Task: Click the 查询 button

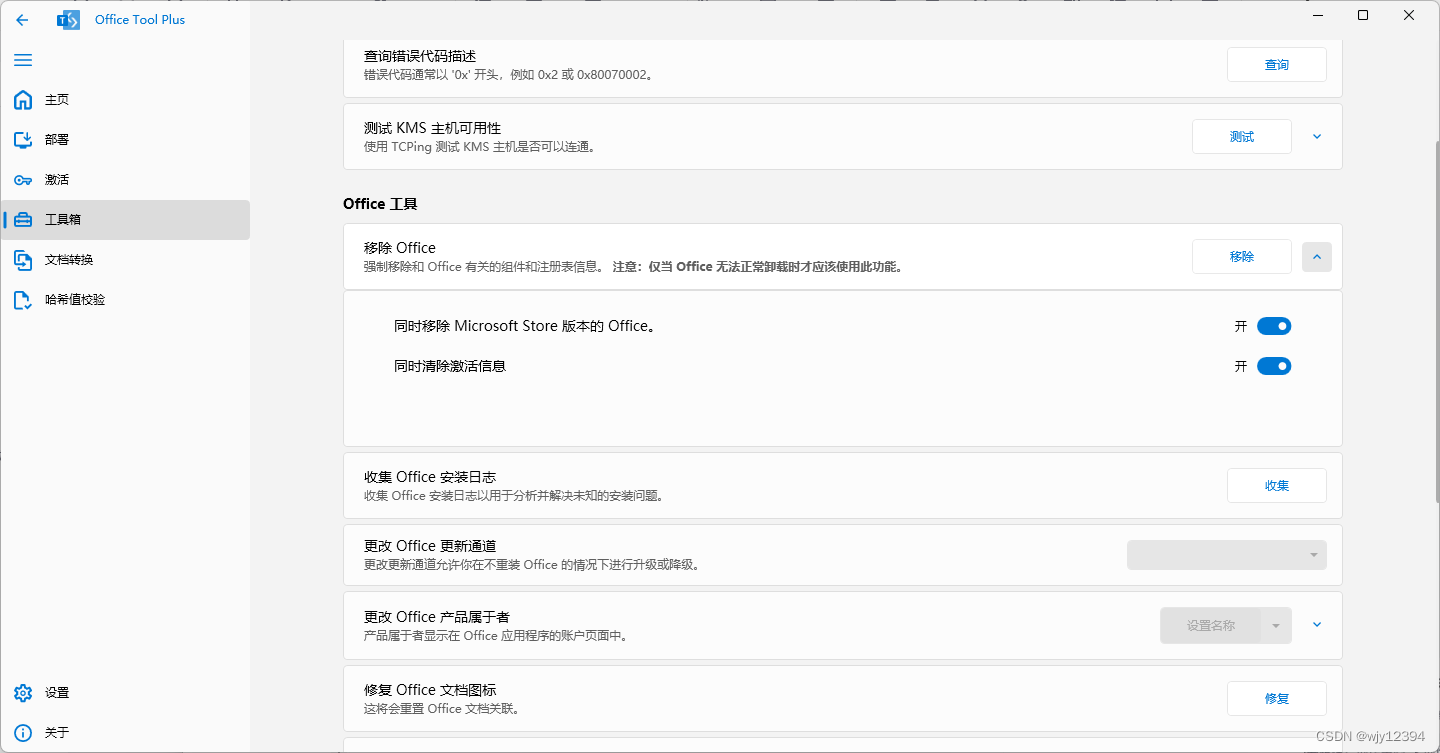Action: click(x=1277, y=64)
